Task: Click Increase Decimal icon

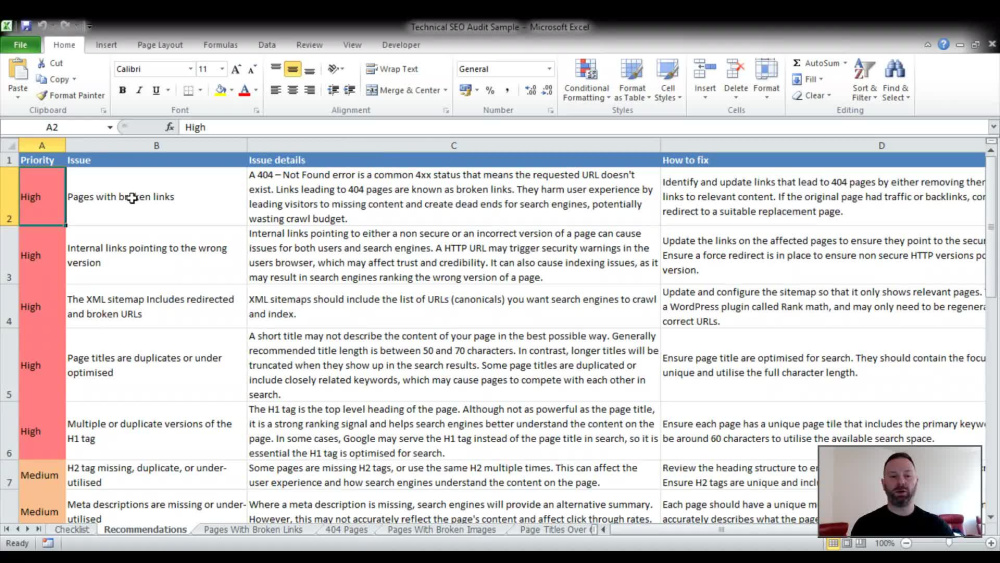Action: pos(530,91)
